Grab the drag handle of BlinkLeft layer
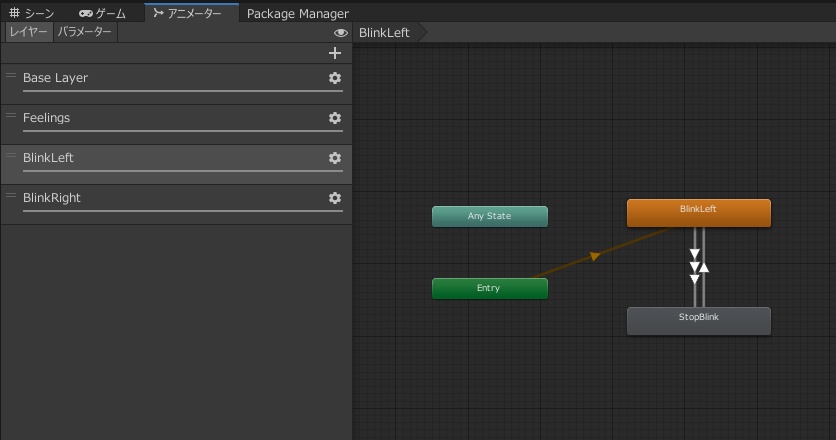 11,155
